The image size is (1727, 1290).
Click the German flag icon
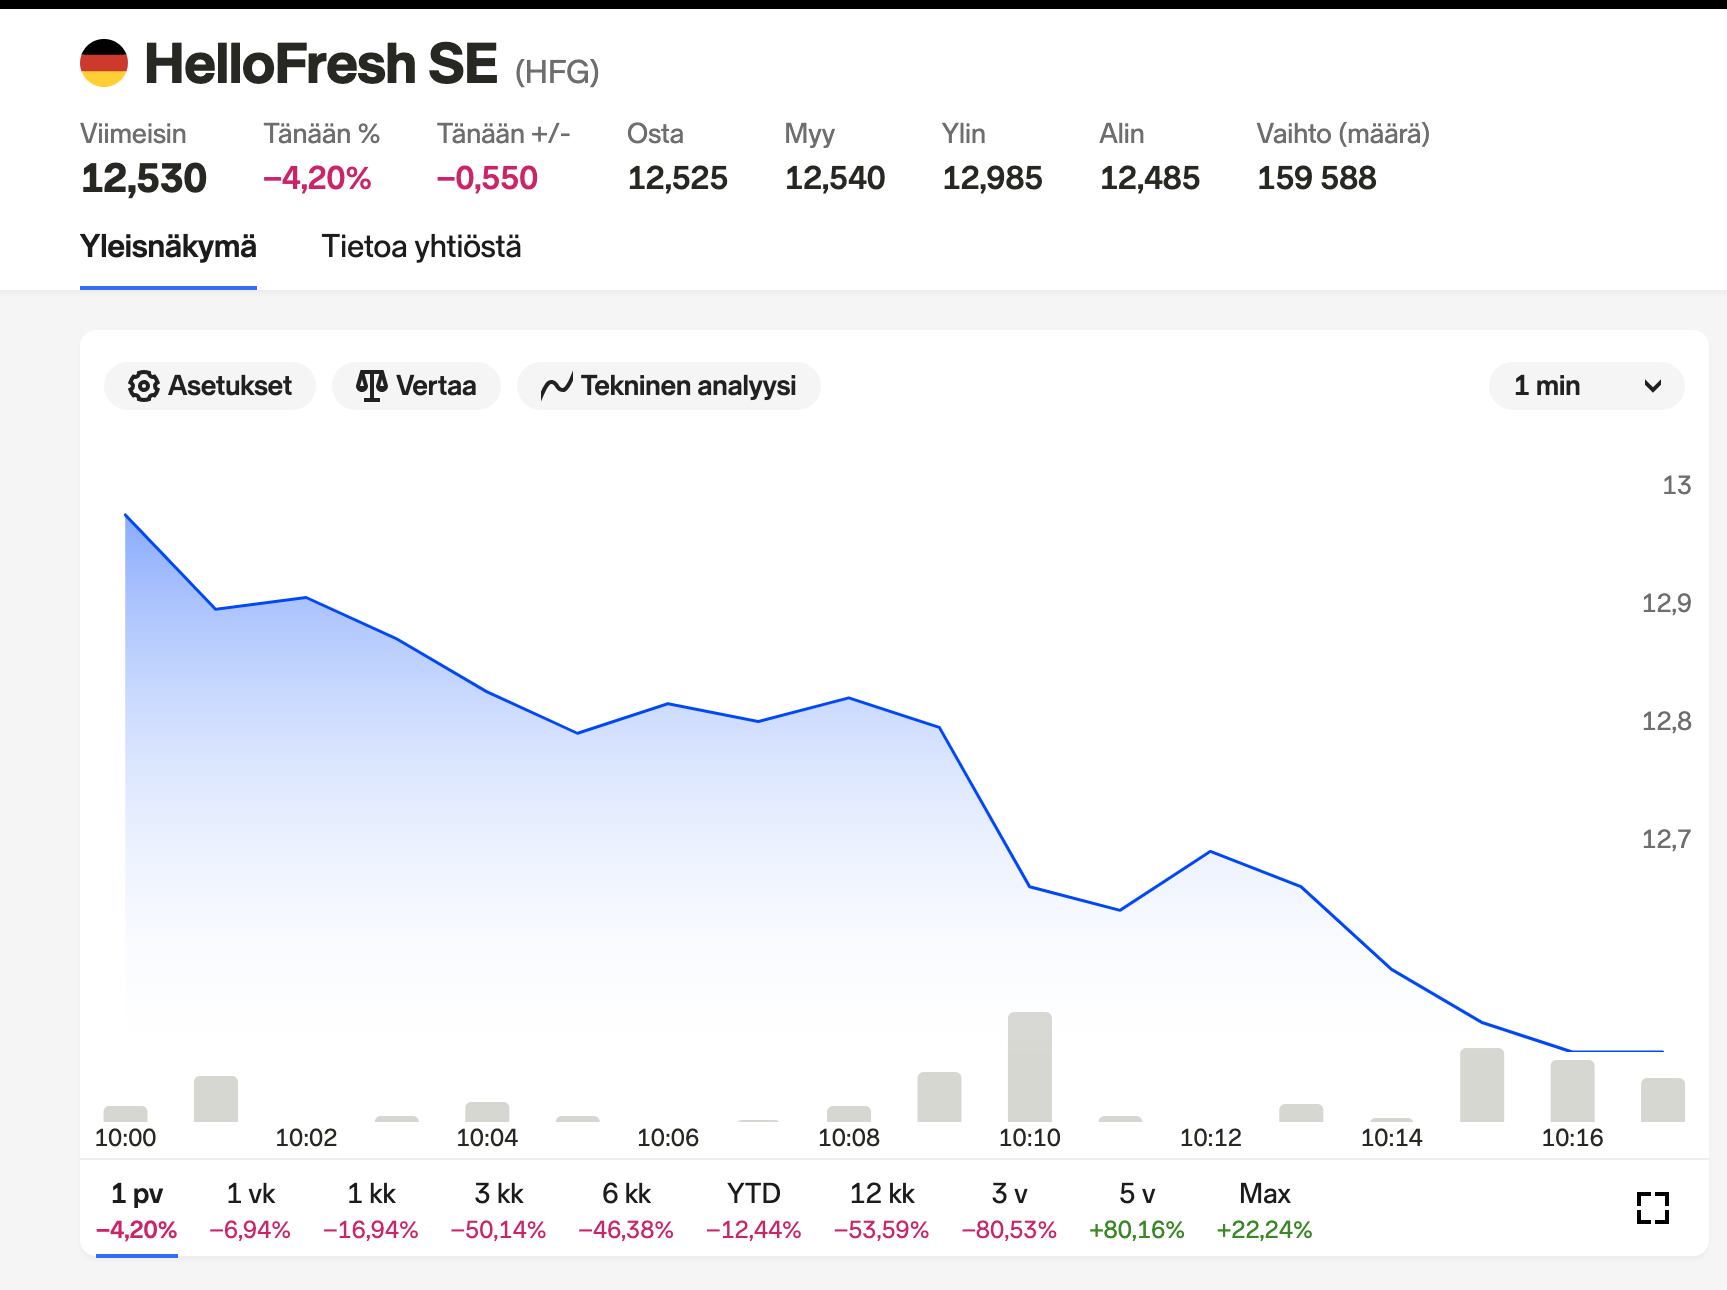[104, 64]
